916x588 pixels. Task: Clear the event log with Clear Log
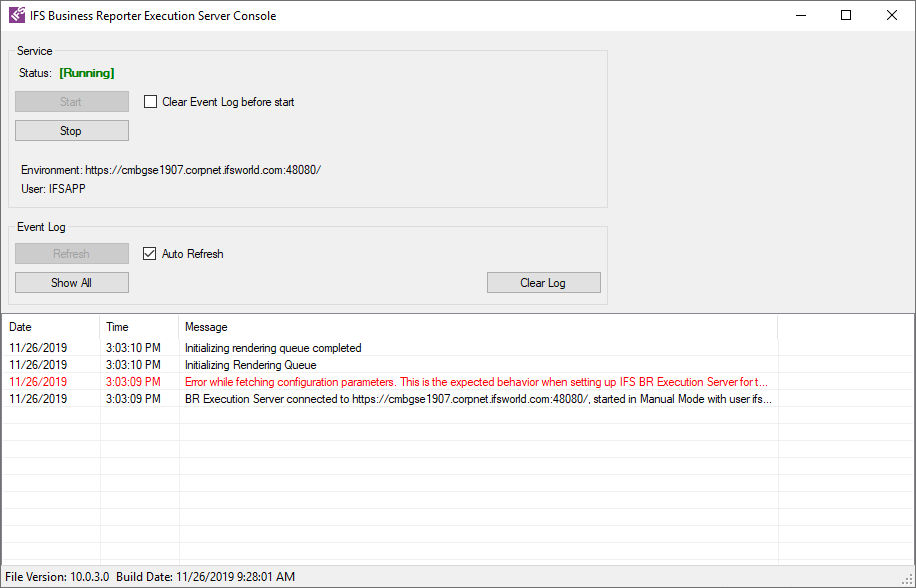tap(543, 283)
